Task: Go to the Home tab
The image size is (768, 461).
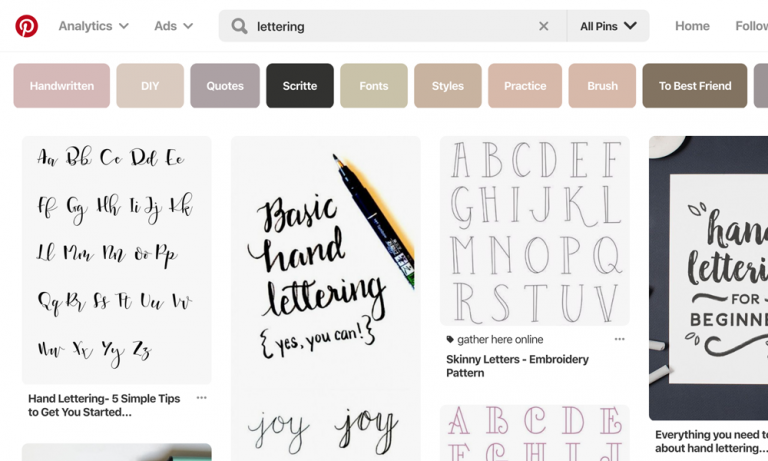Action: point(692,26)
